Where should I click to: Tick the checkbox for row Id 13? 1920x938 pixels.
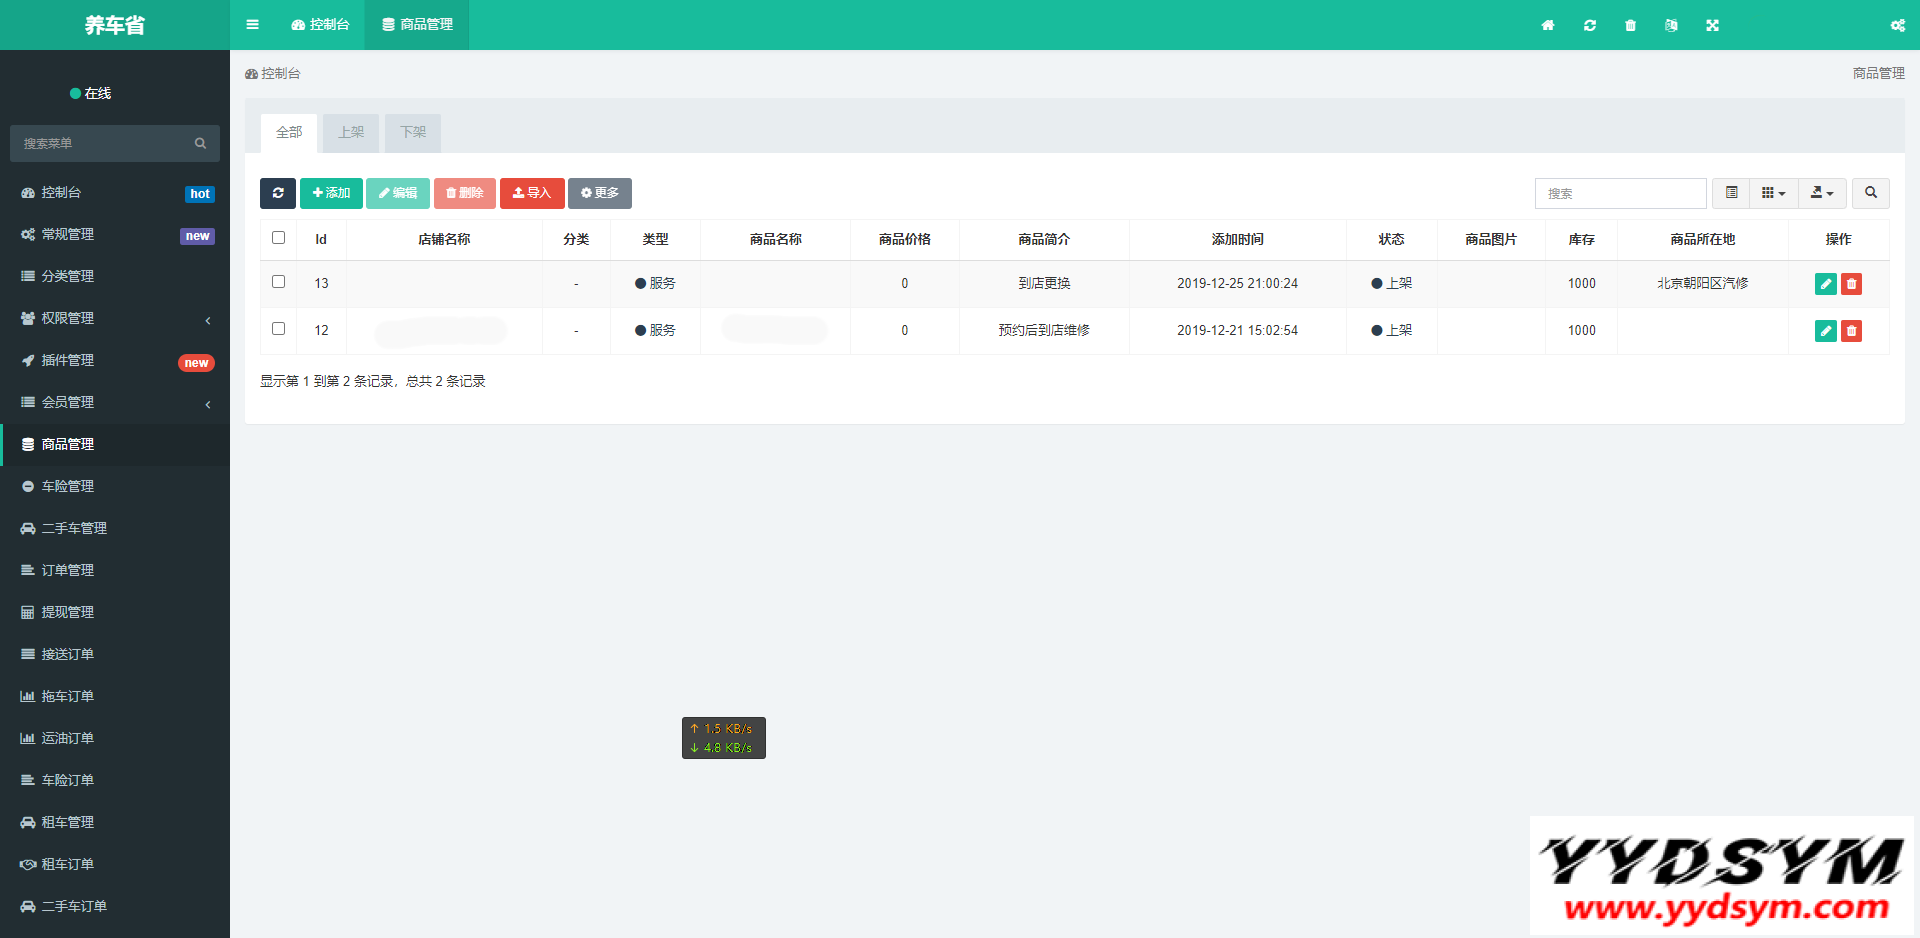[279, 282]
